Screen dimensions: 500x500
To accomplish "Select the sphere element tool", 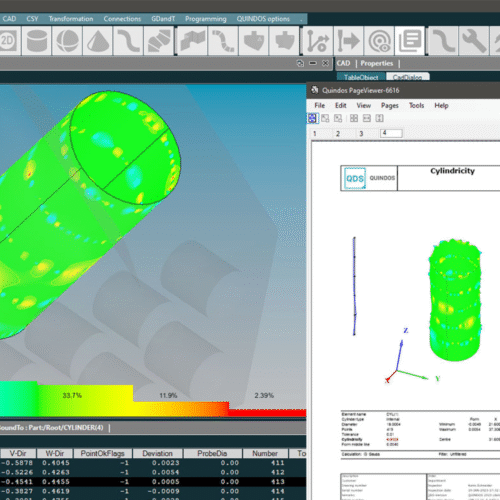I will pyautogui.click(x=67, y=41).
